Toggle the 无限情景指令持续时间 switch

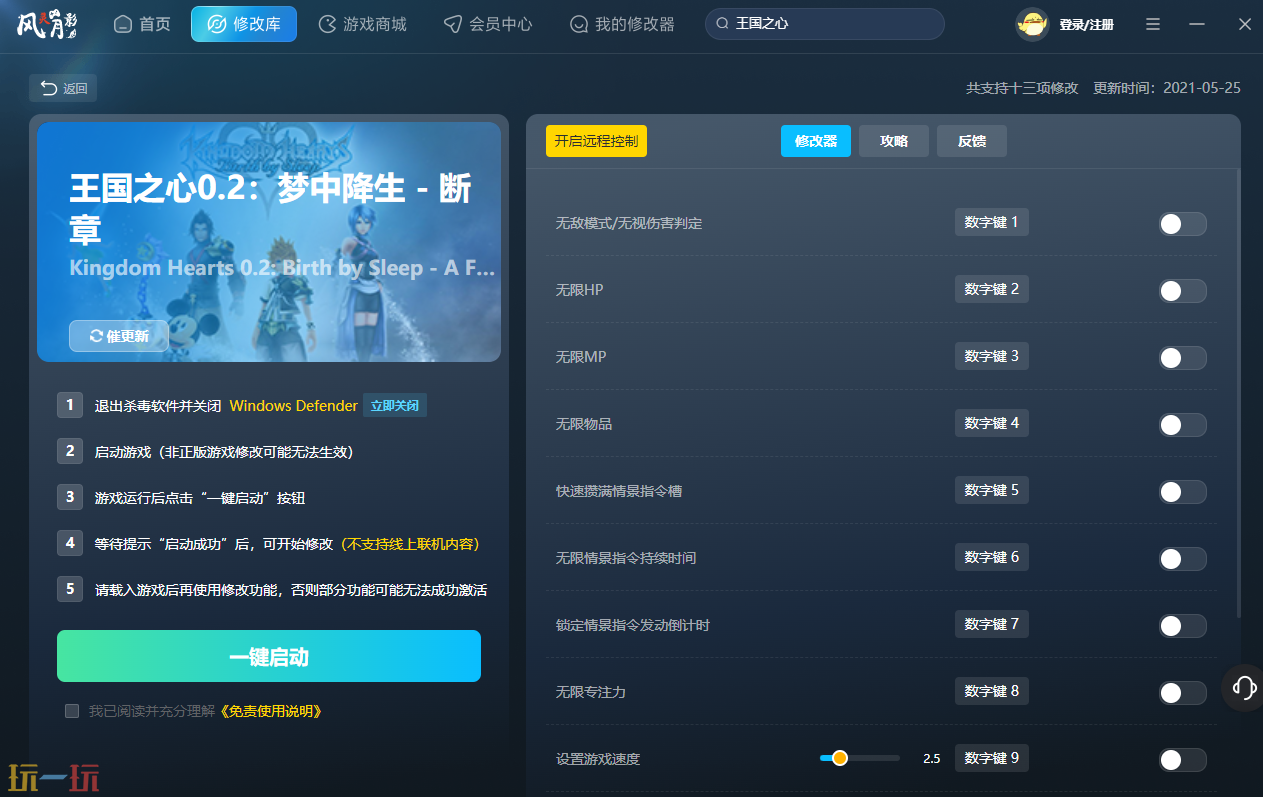[x=1183, y=559]
